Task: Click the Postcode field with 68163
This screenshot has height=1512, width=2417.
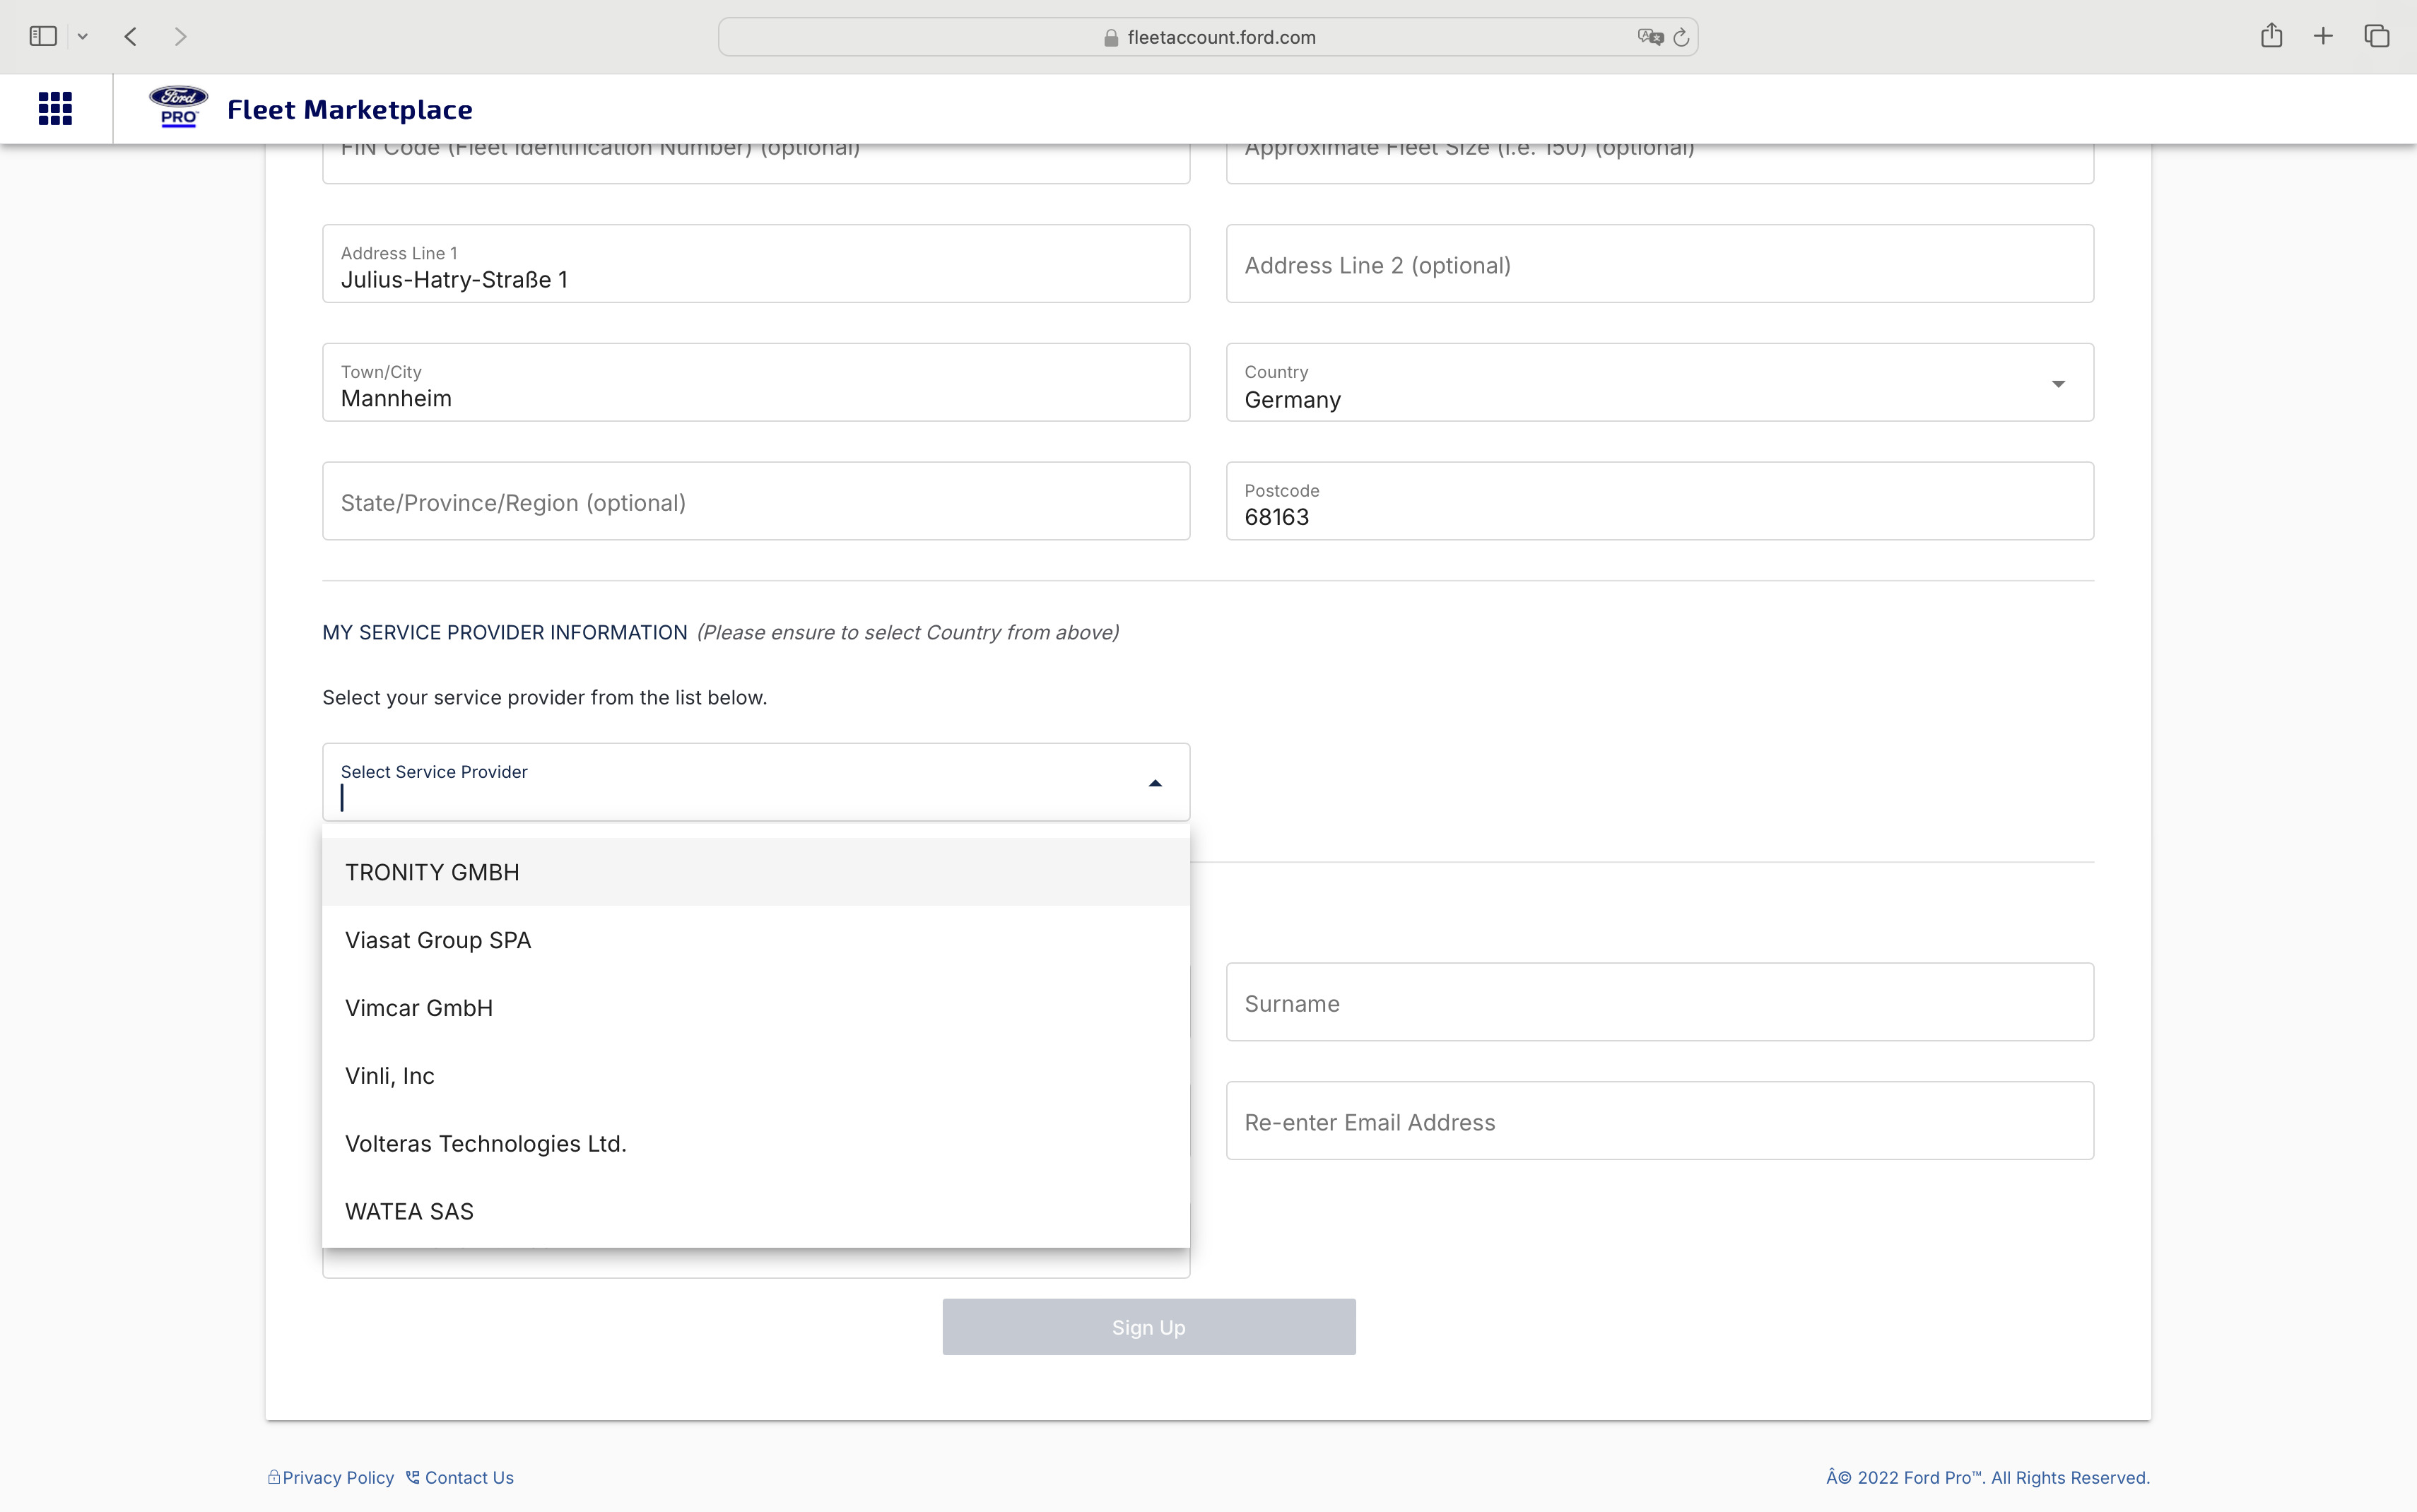Action: coord(1660,501)
